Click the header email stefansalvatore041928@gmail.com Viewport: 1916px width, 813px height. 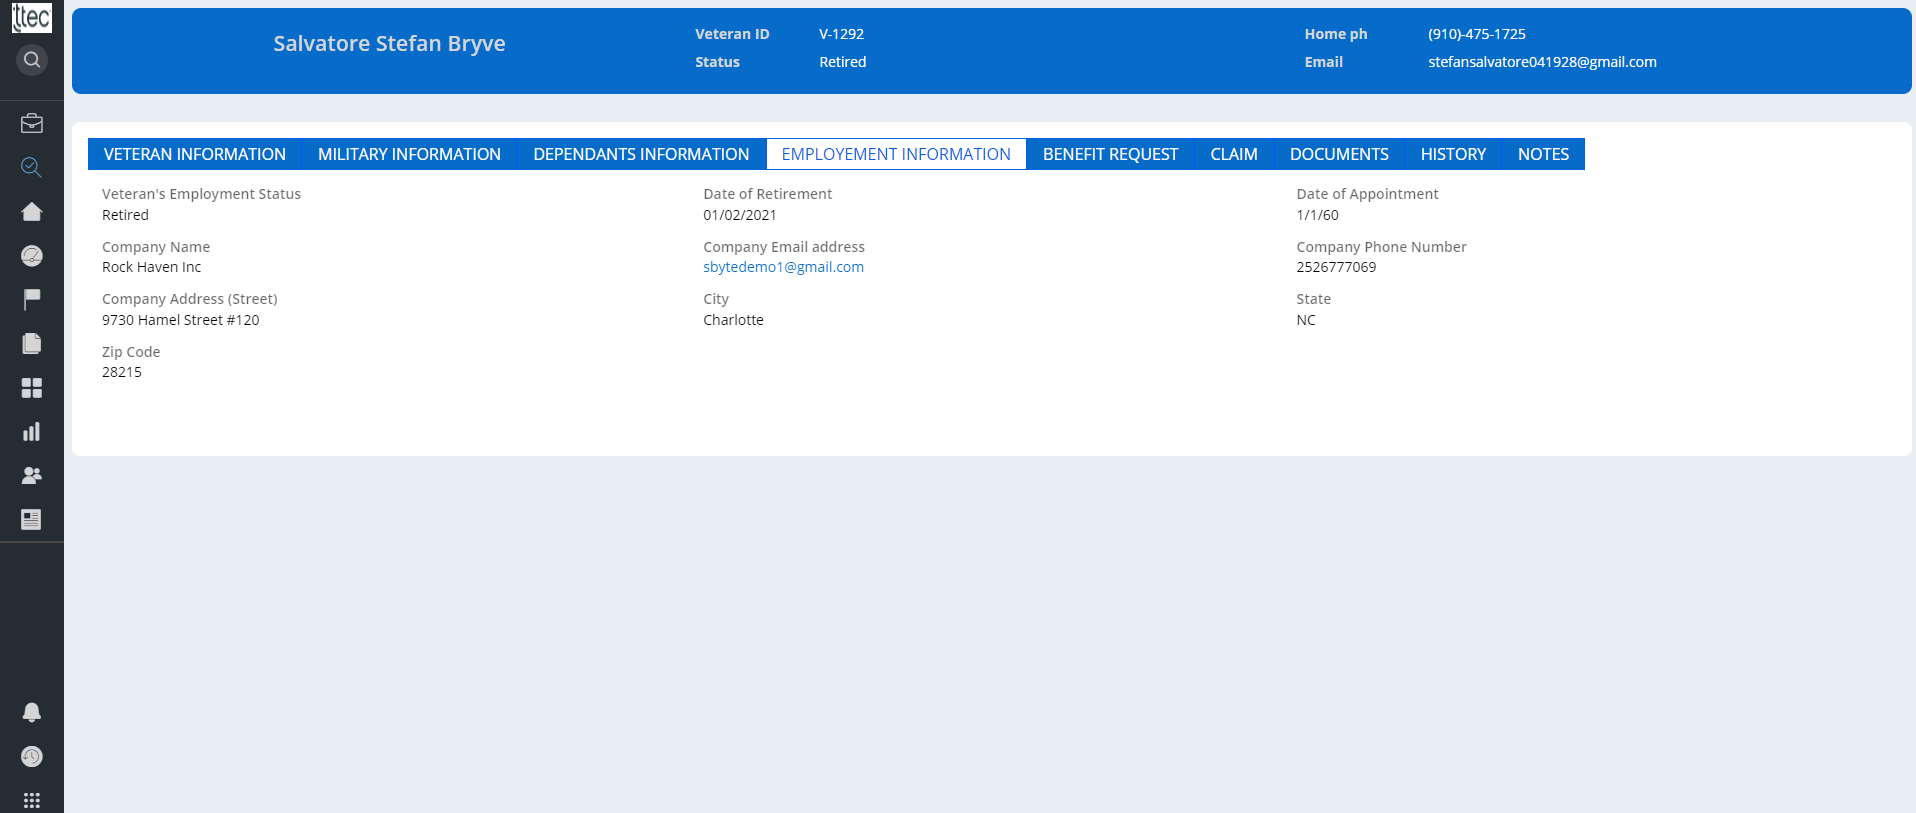(1542, 62)
